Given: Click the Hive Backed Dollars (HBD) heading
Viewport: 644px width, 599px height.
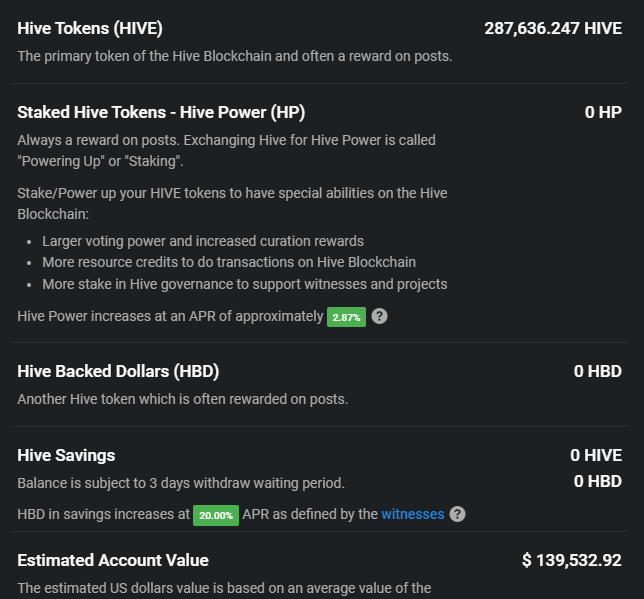Looking at the screenshot, I should 118,371.
